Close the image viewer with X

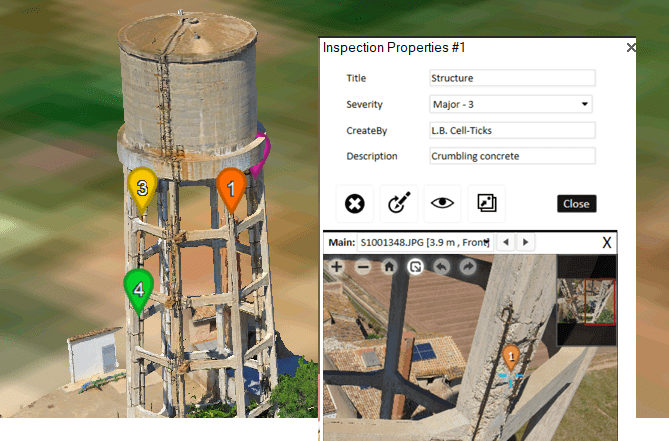tap(607, 242)
